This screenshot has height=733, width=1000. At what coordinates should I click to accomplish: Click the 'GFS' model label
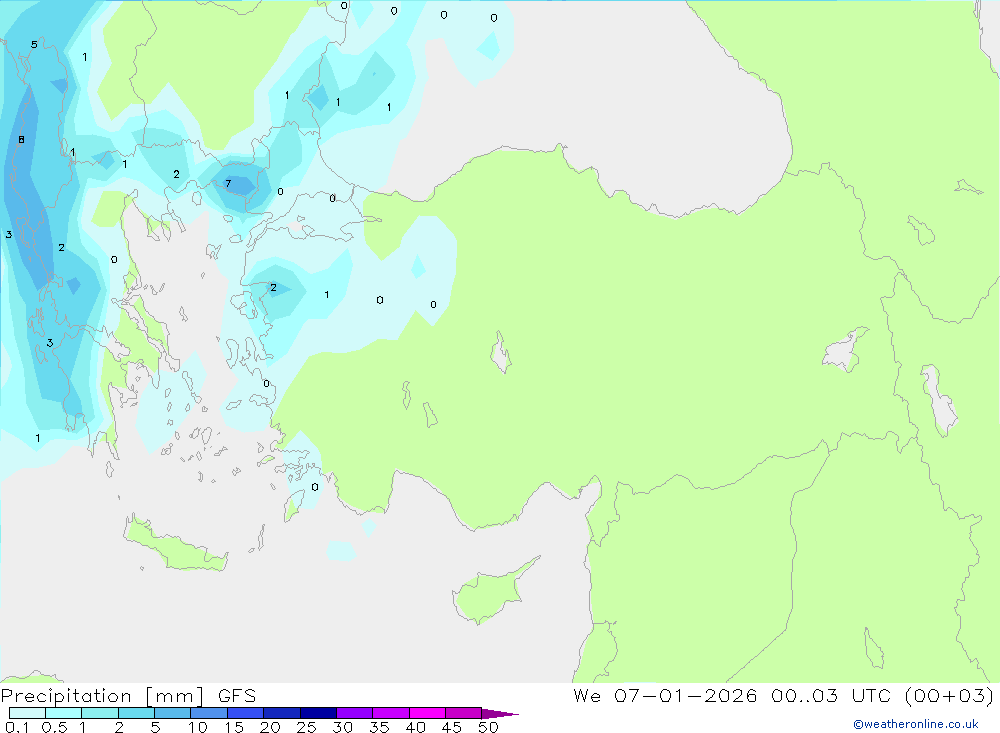click(237, 696)
